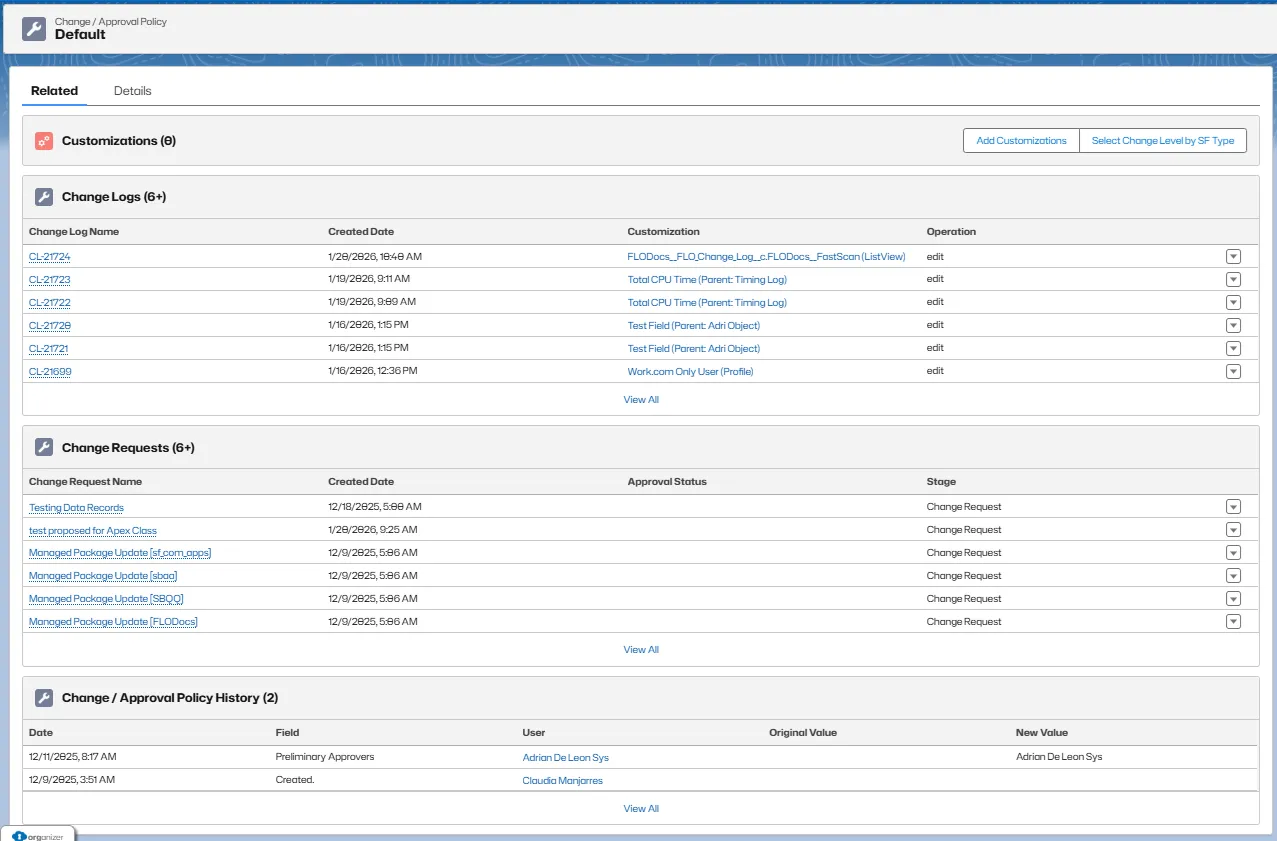Click Select Change Level by SF Type

click(1162, 140)
